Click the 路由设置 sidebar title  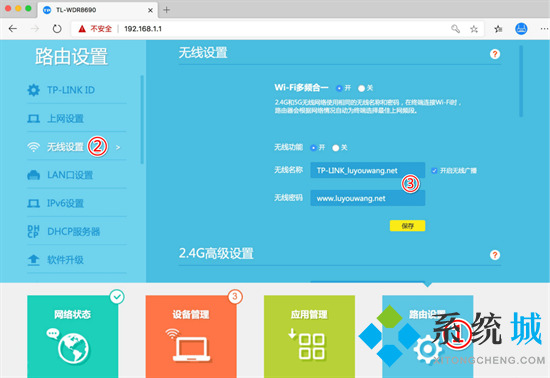(x=71, y=56)
